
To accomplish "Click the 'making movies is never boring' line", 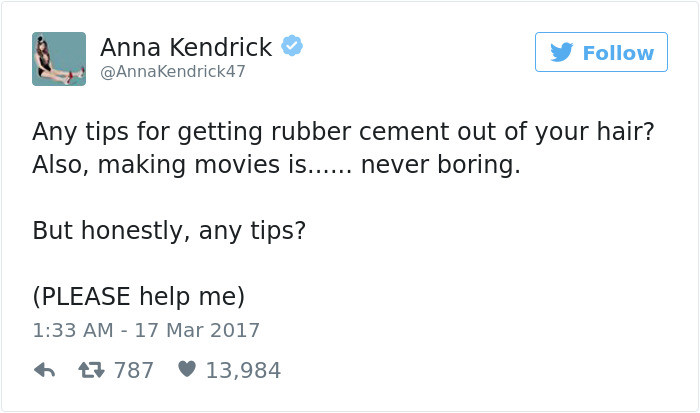I will 276,165.
